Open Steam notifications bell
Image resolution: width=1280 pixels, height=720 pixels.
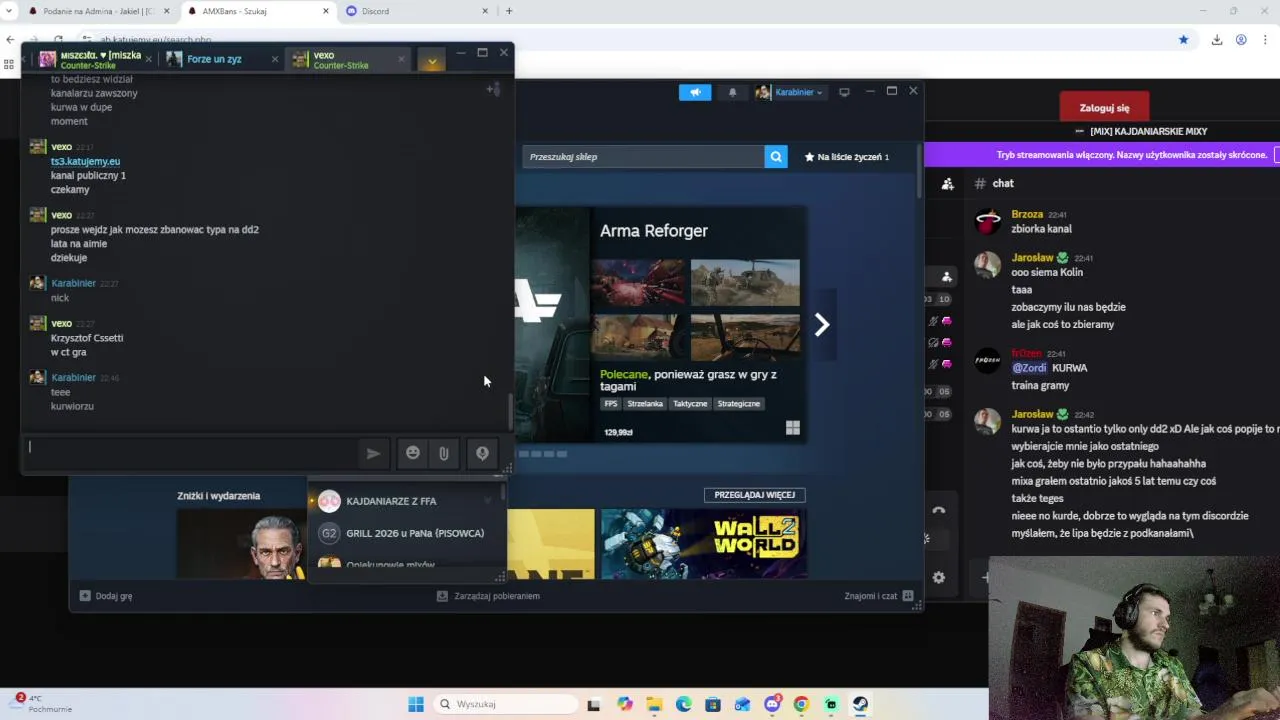[732, 92]
